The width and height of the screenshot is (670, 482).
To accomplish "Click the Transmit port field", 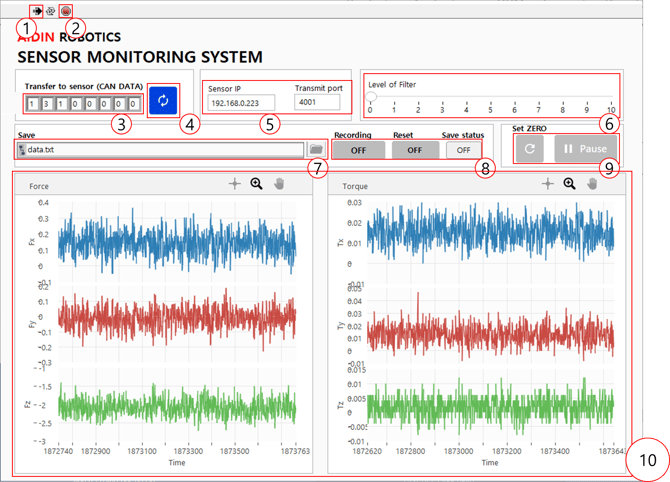I will click(x=319, y=102).
